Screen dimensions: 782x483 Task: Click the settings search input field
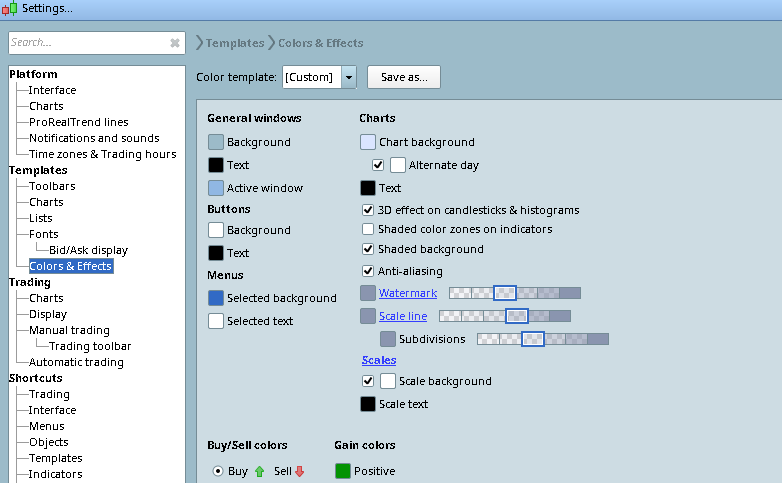pos(85,43)
